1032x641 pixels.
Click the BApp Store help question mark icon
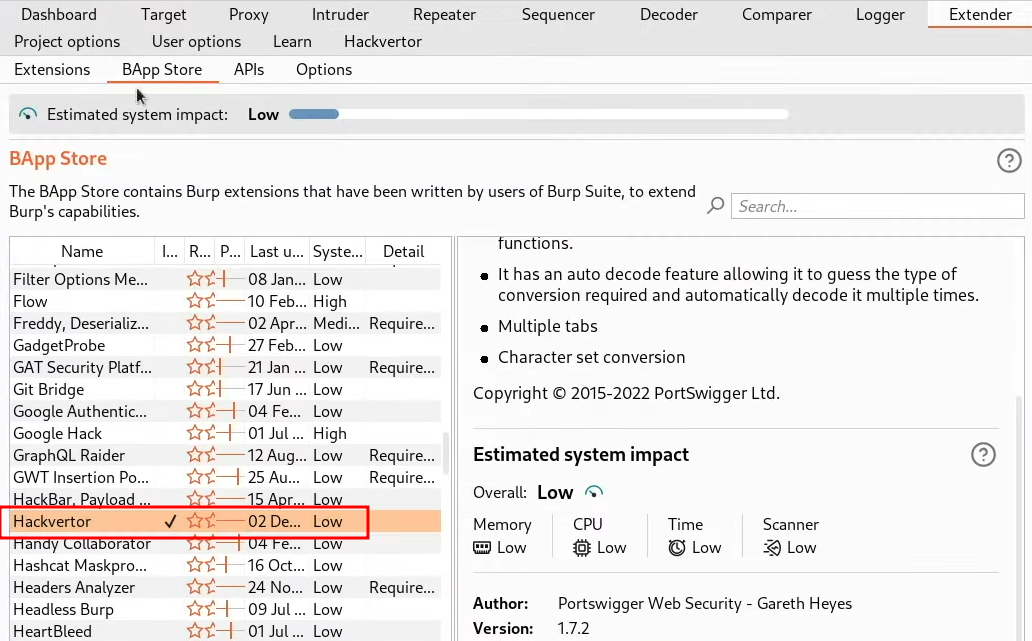(x=1009, y=160)
